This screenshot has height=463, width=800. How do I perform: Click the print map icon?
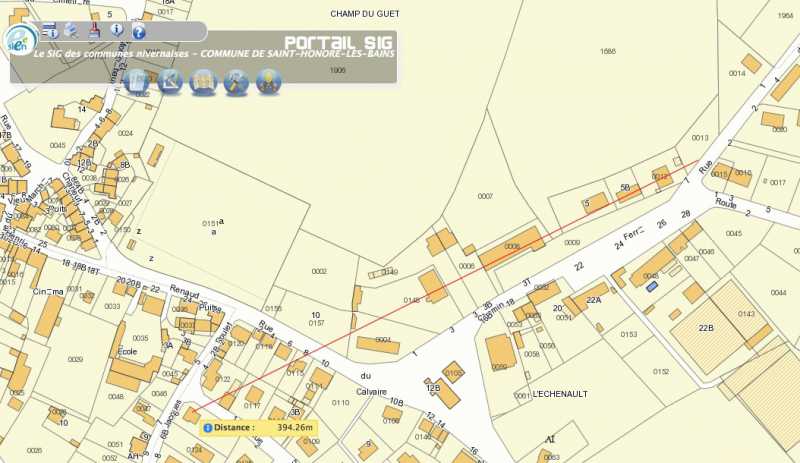71,30
